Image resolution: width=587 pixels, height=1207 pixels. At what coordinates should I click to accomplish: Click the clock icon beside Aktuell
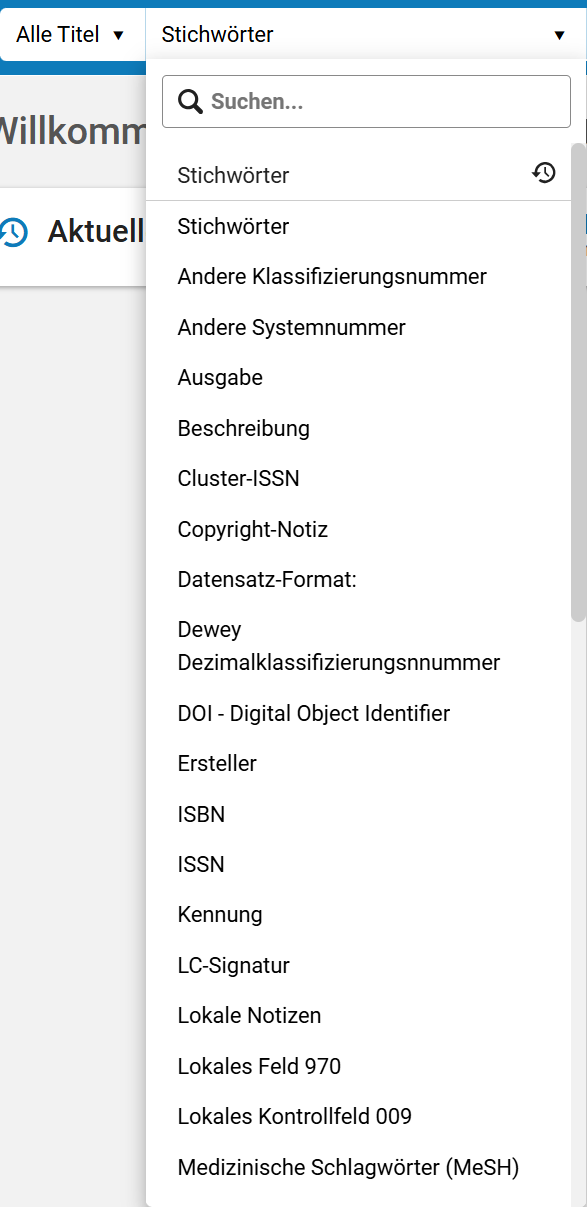(x=13, y=232)
